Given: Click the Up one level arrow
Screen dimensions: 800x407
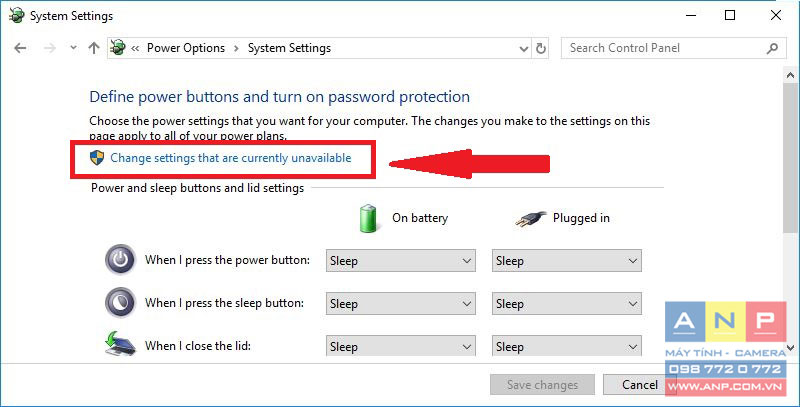Looking at the screenshot, I should click(94, 48).
